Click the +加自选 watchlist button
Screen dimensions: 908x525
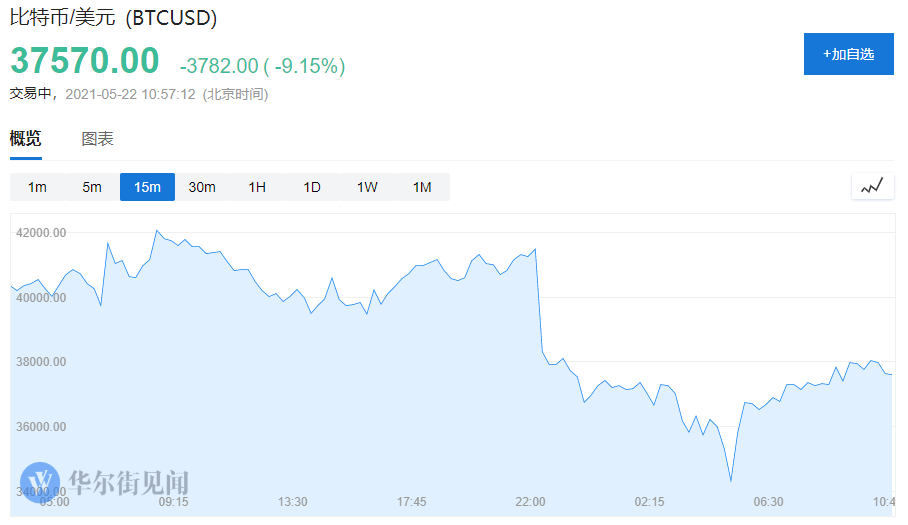click(848, 54)
